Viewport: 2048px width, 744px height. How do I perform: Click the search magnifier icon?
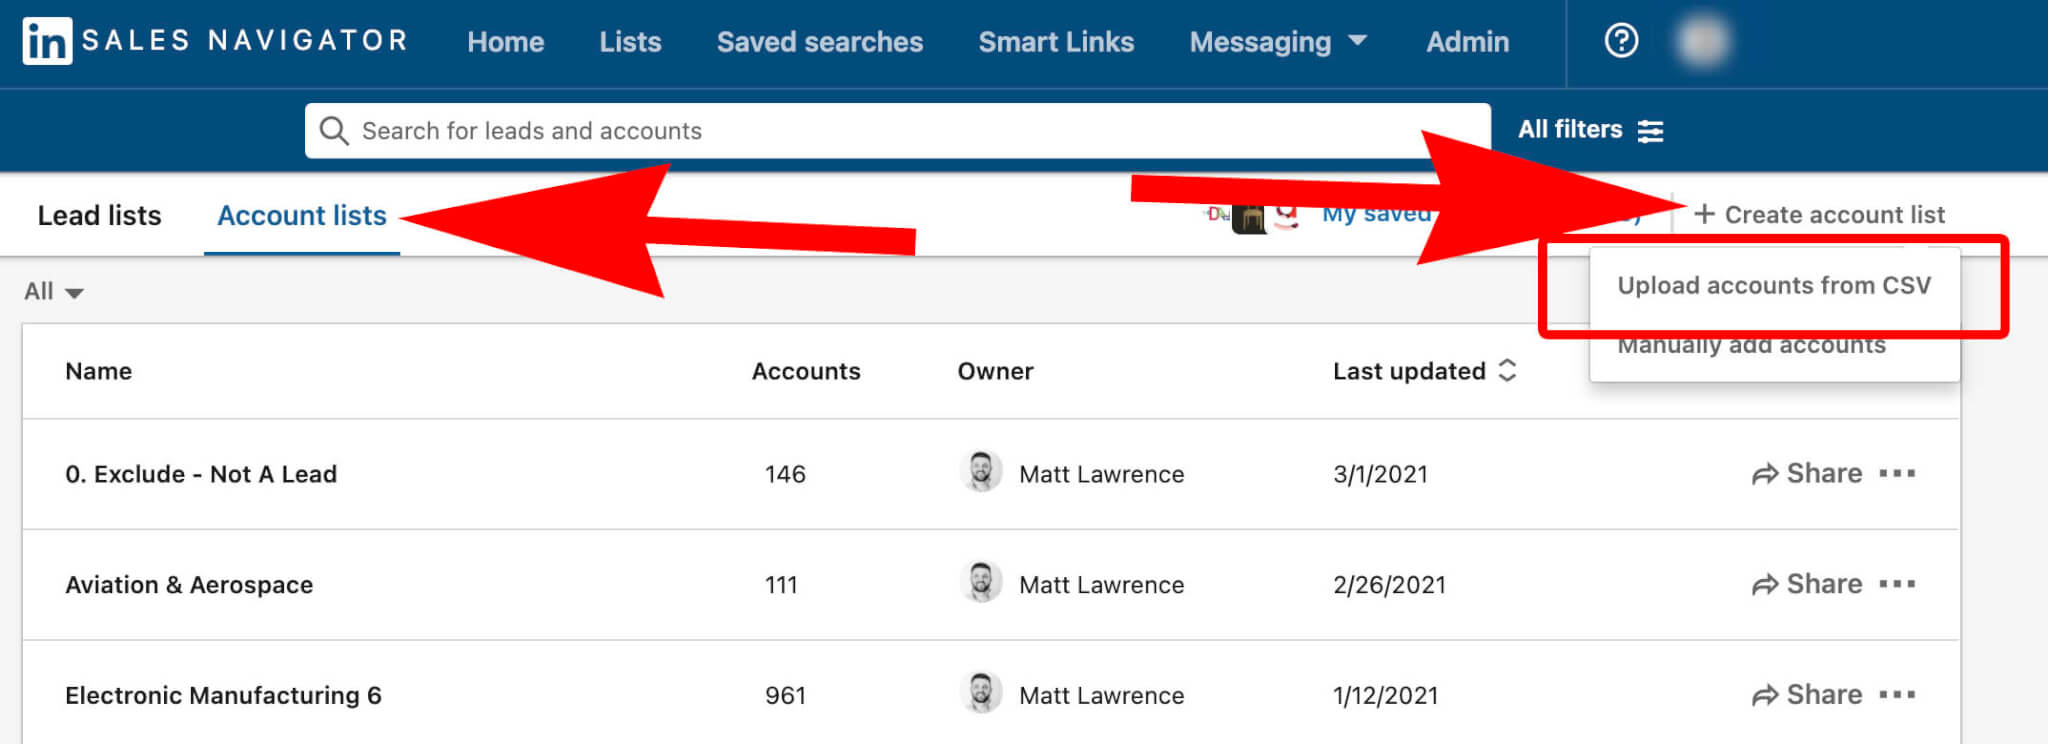coord(333,131)
